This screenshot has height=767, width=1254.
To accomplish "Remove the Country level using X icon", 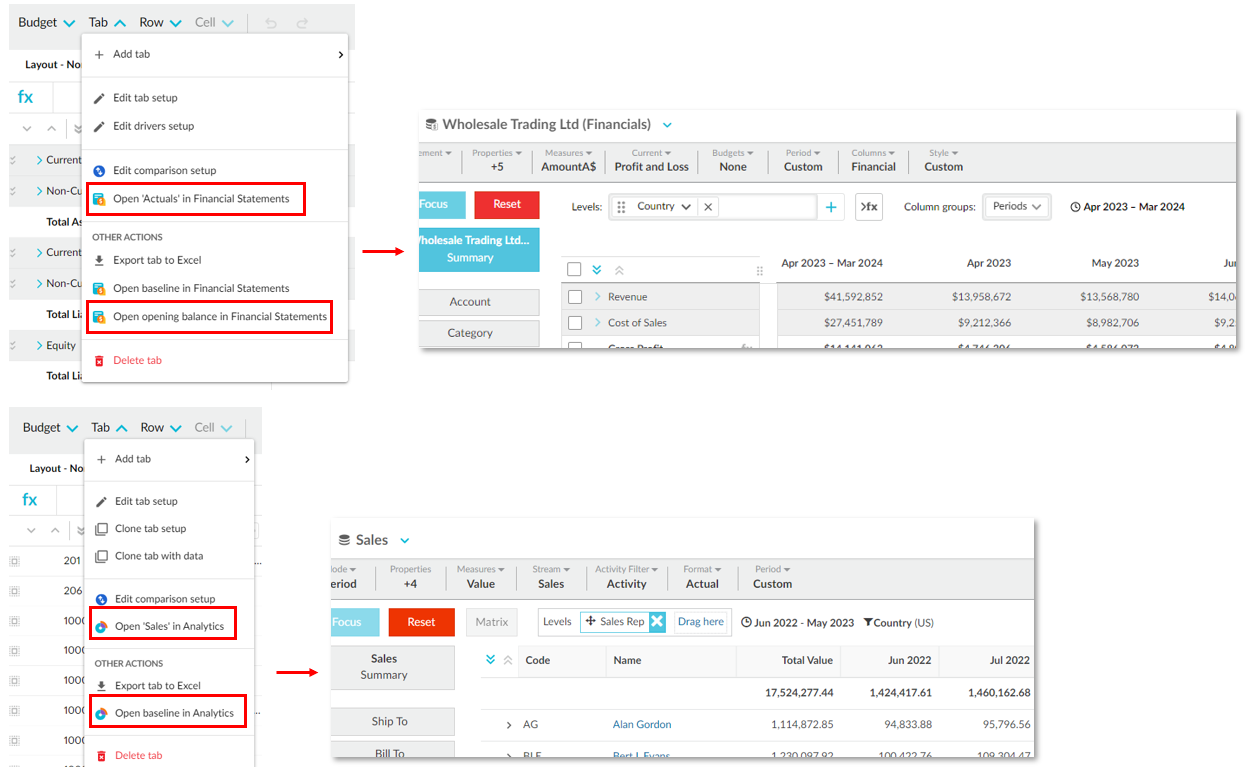I will [x=708, y=207].
